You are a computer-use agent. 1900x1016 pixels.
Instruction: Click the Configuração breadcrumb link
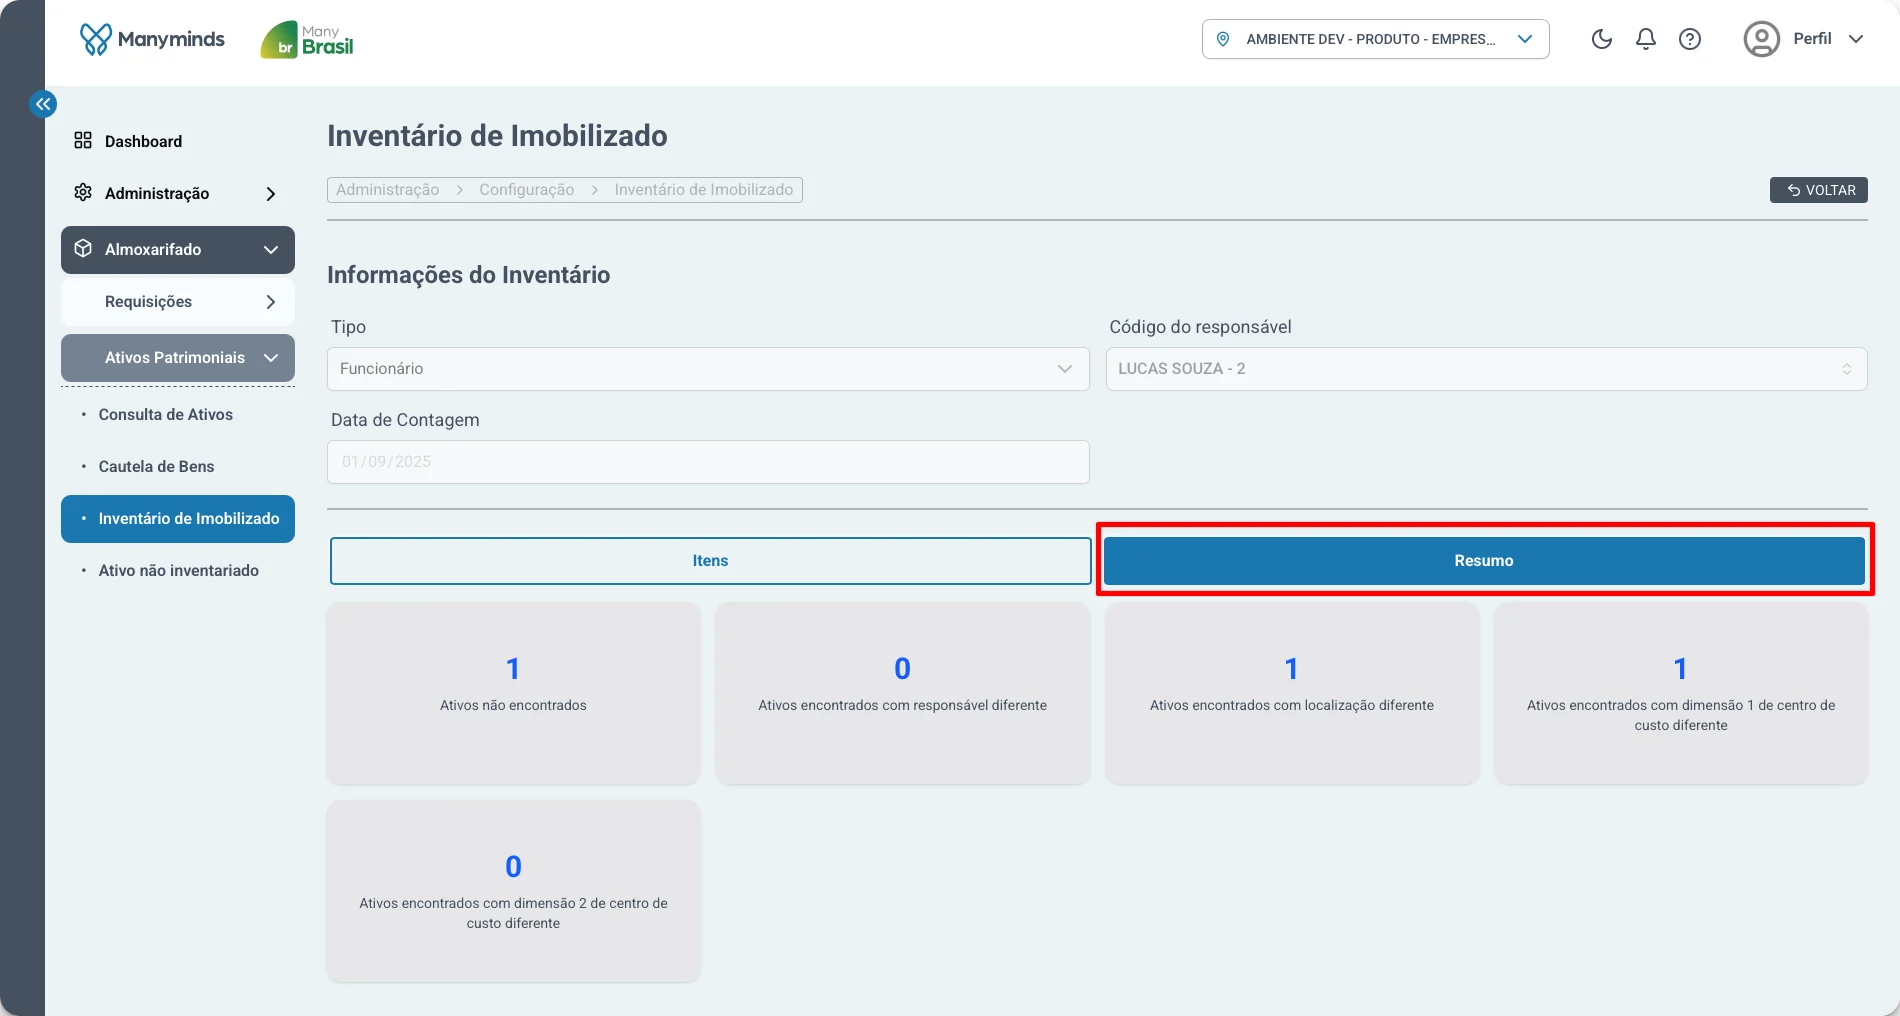point(527,190)
